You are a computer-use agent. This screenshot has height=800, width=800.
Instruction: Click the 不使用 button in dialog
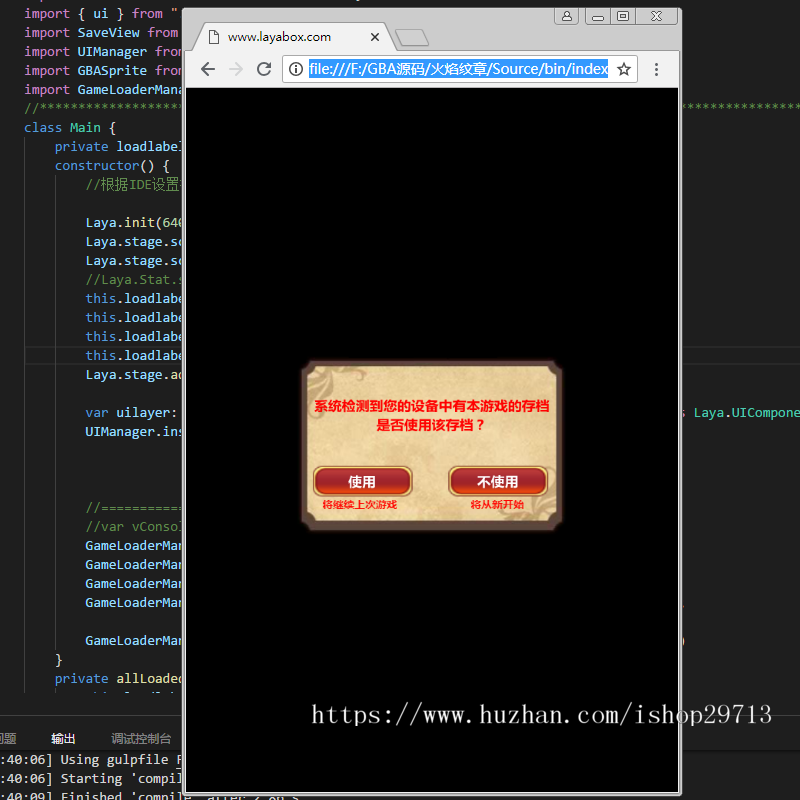coord(497,481)
